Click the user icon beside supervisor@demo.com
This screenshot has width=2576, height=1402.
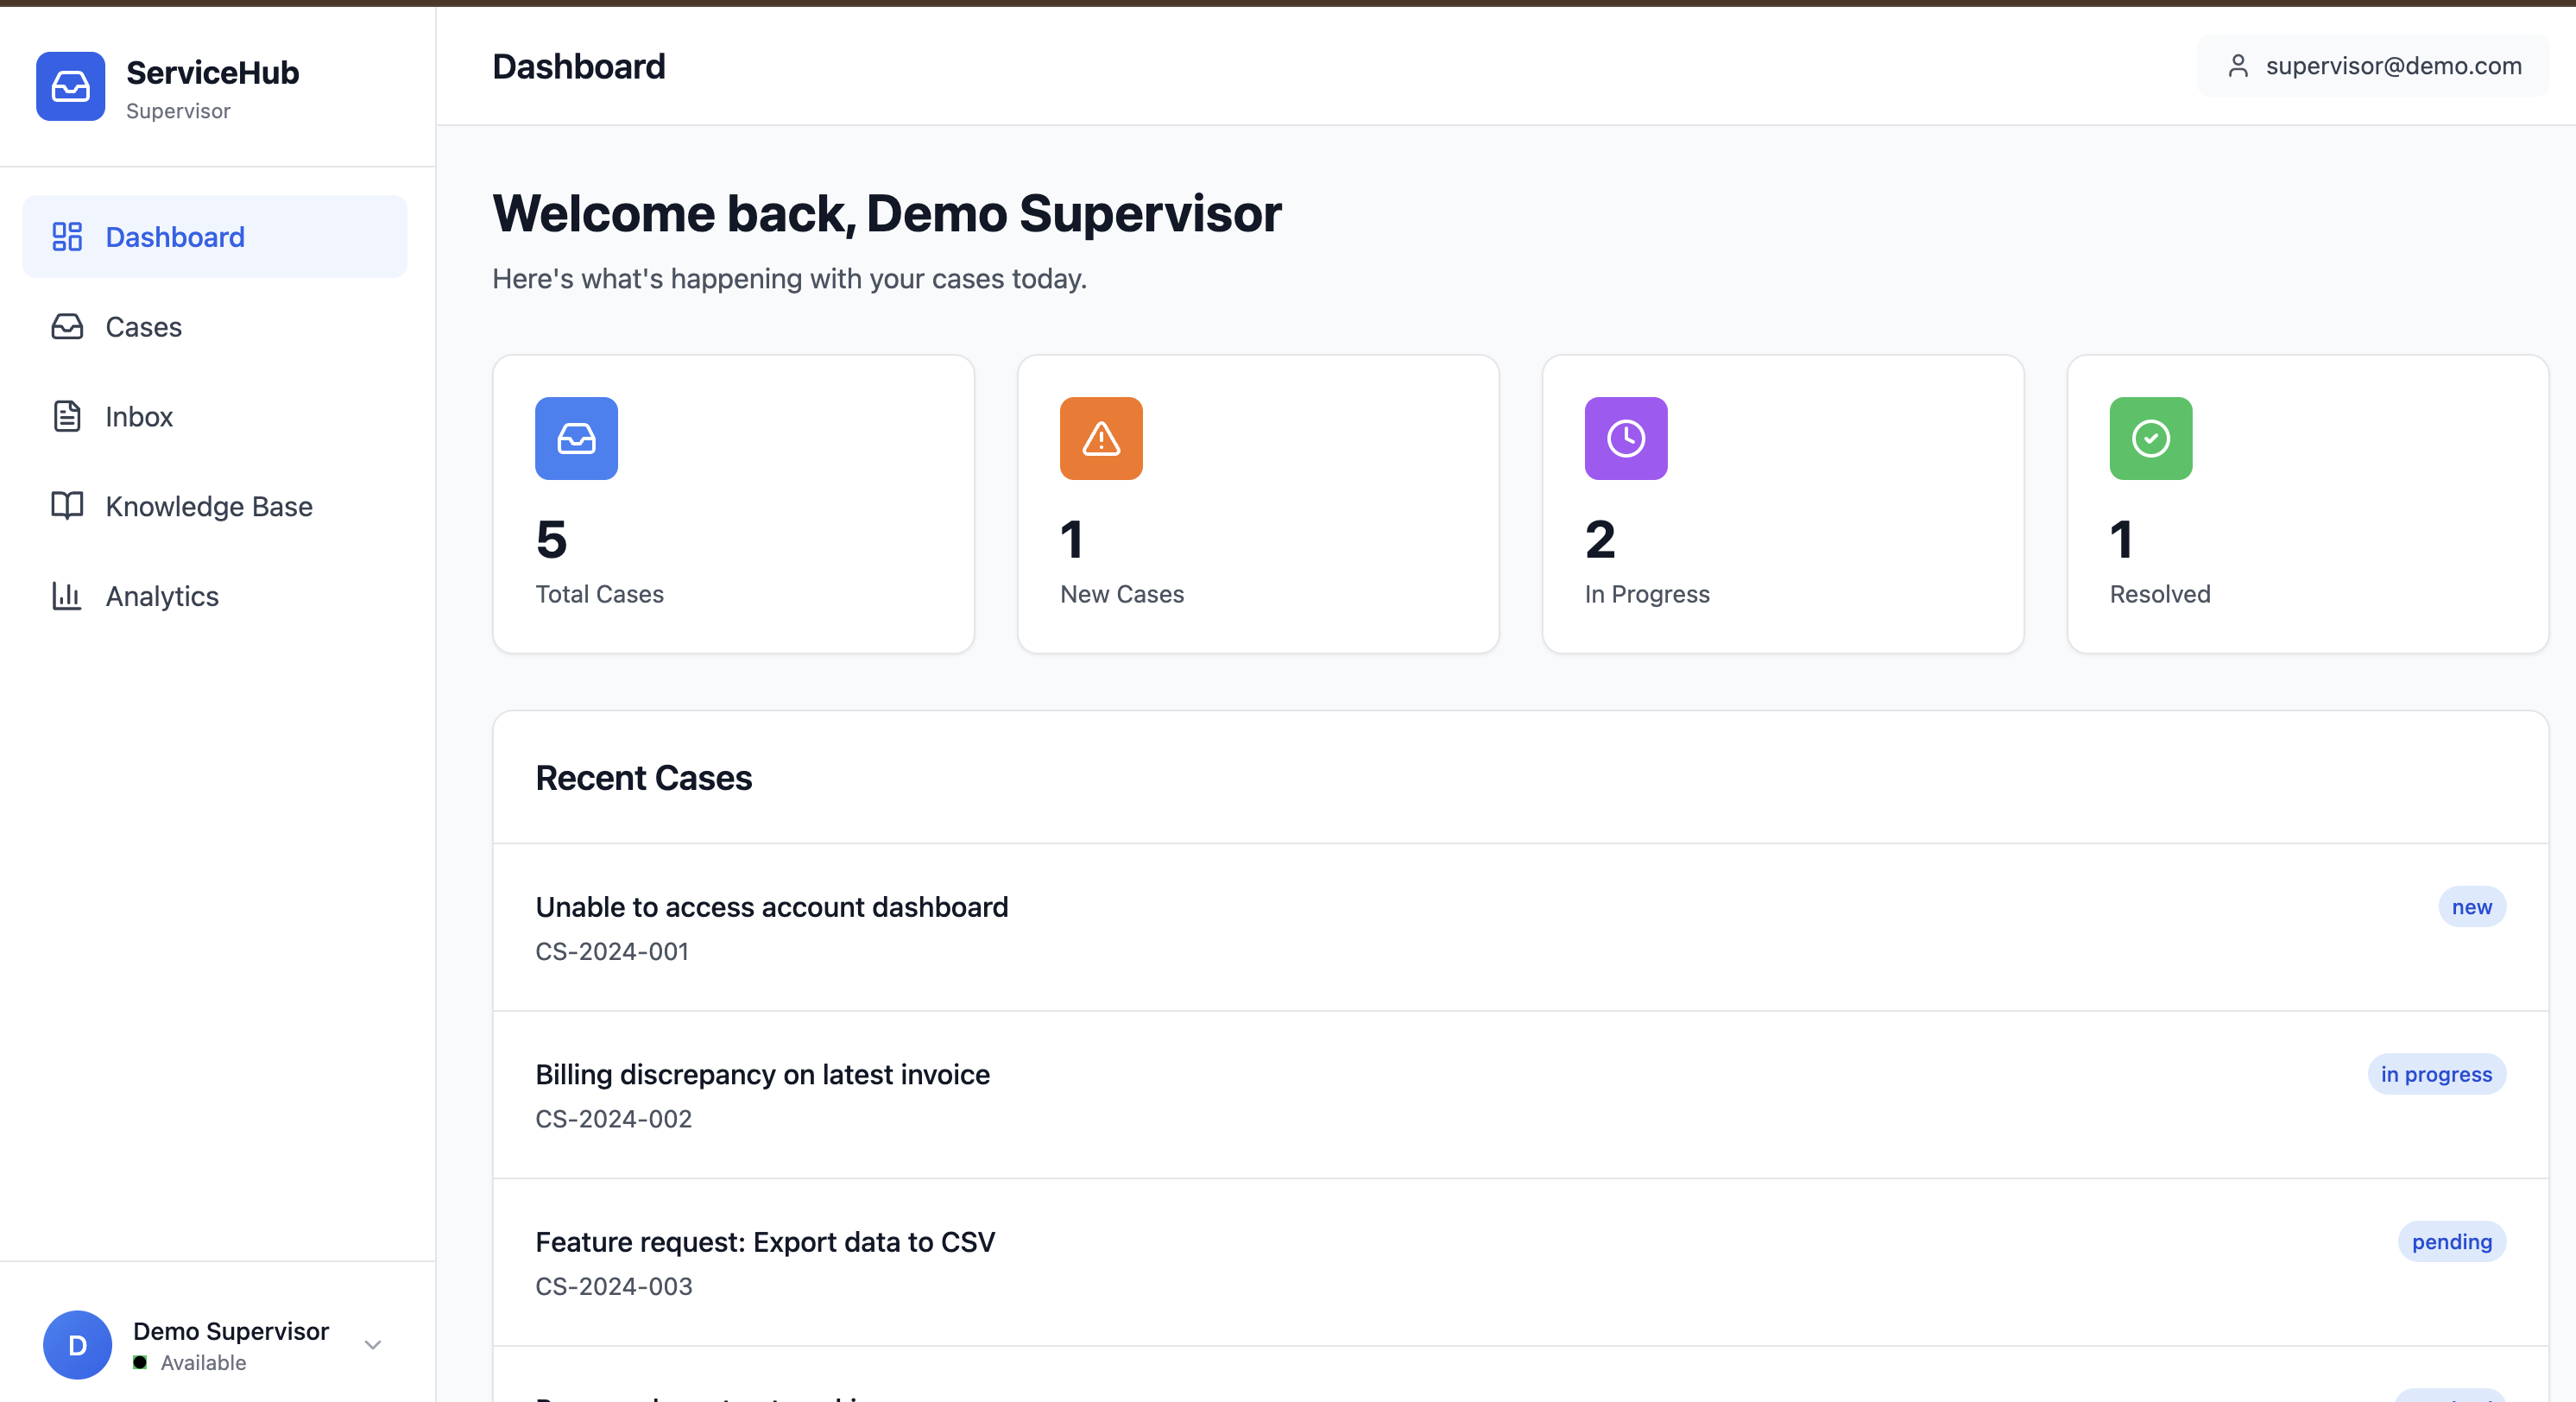pos(2239,66)
